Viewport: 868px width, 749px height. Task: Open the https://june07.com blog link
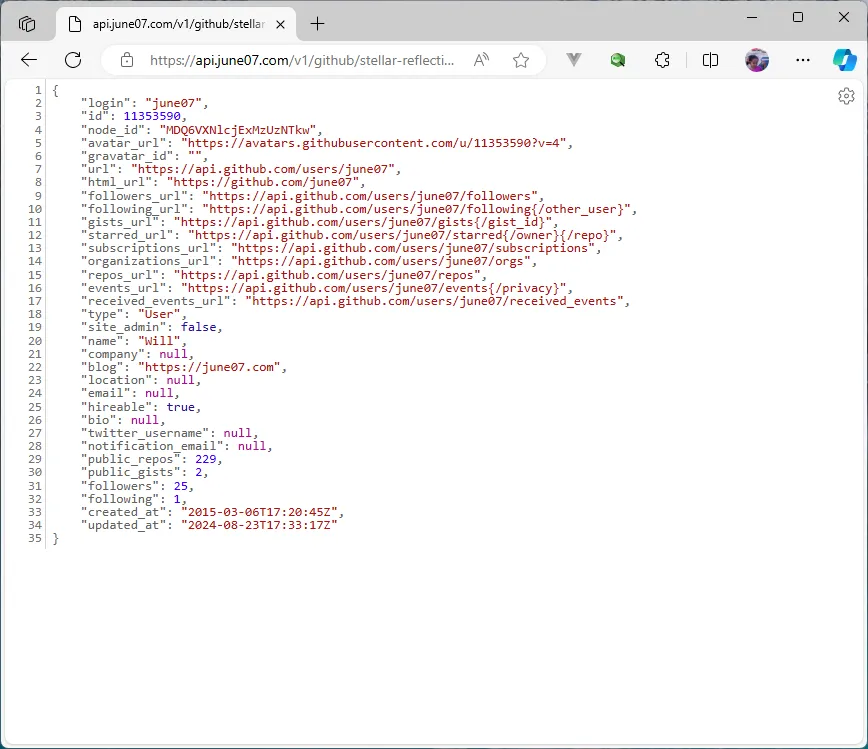point(209,367)
